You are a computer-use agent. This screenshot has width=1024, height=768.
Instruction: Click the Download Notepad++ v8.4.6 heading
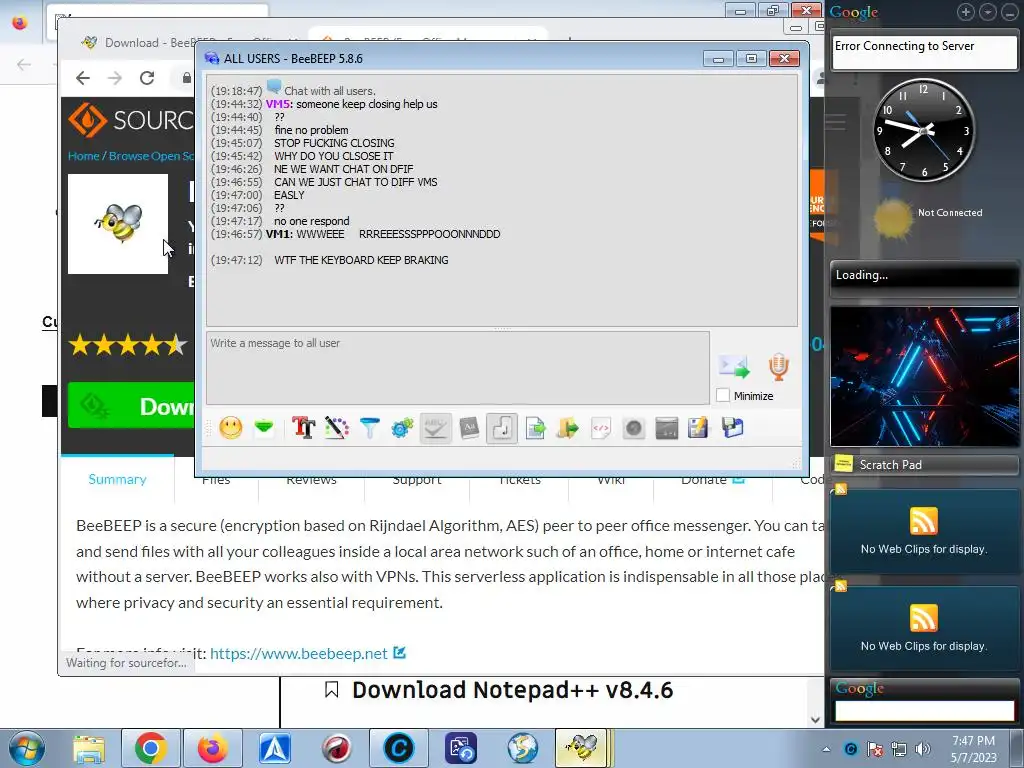click(513, 690)
